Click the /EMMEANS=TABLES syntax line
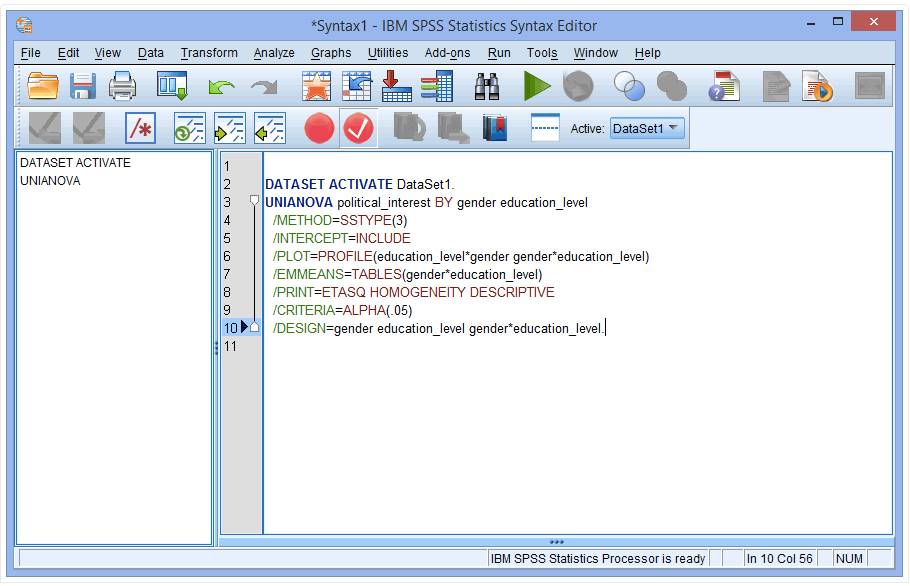This screenshot has height=586, width=910. (407, 274)
